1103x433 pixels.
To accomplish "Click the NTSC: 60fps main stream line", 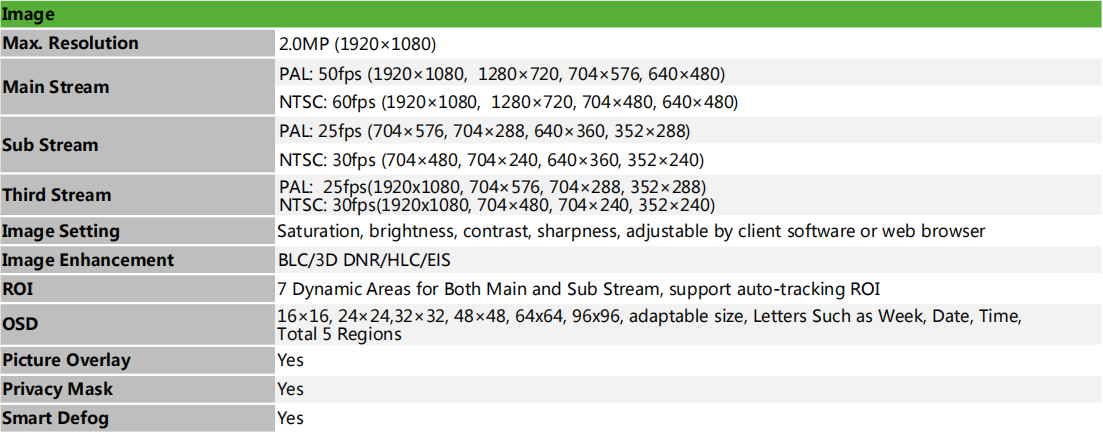I will click(508, 103).
